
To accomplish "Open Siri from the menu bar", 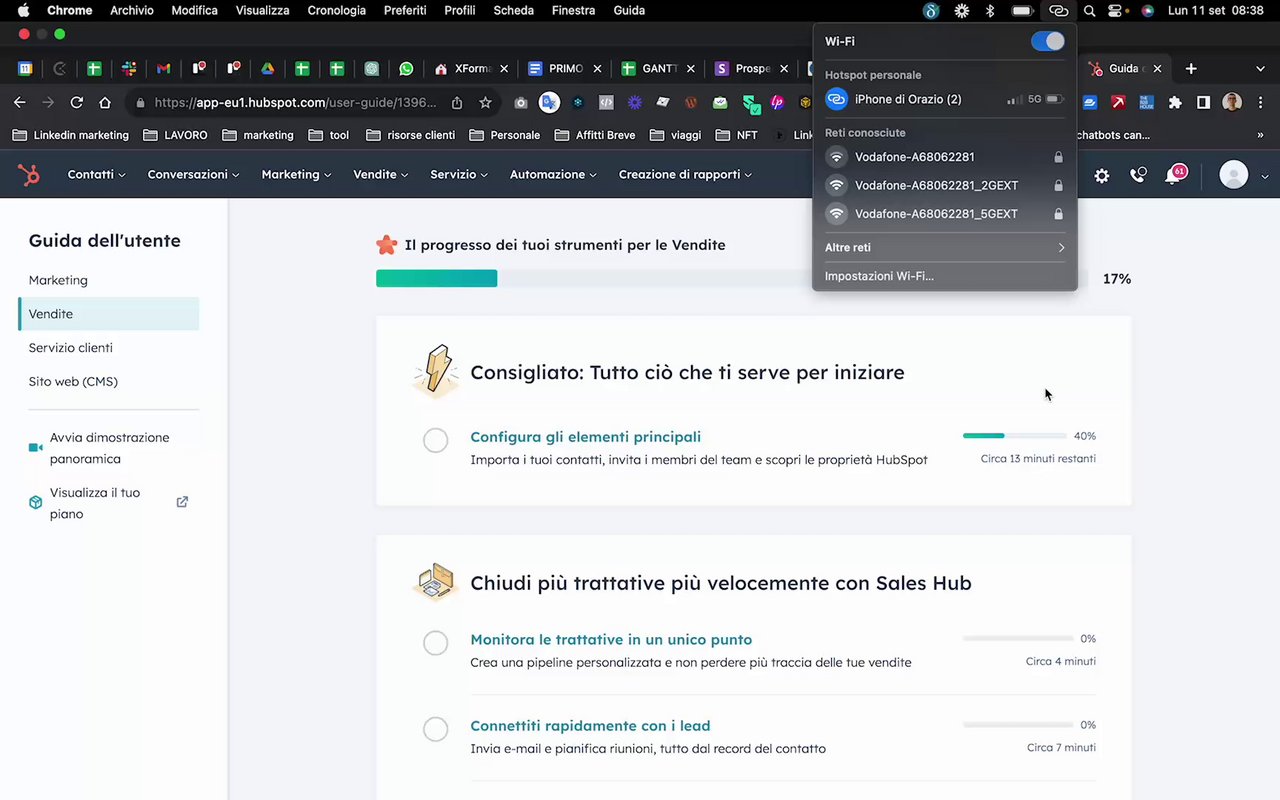I will tap(1147, 11).
